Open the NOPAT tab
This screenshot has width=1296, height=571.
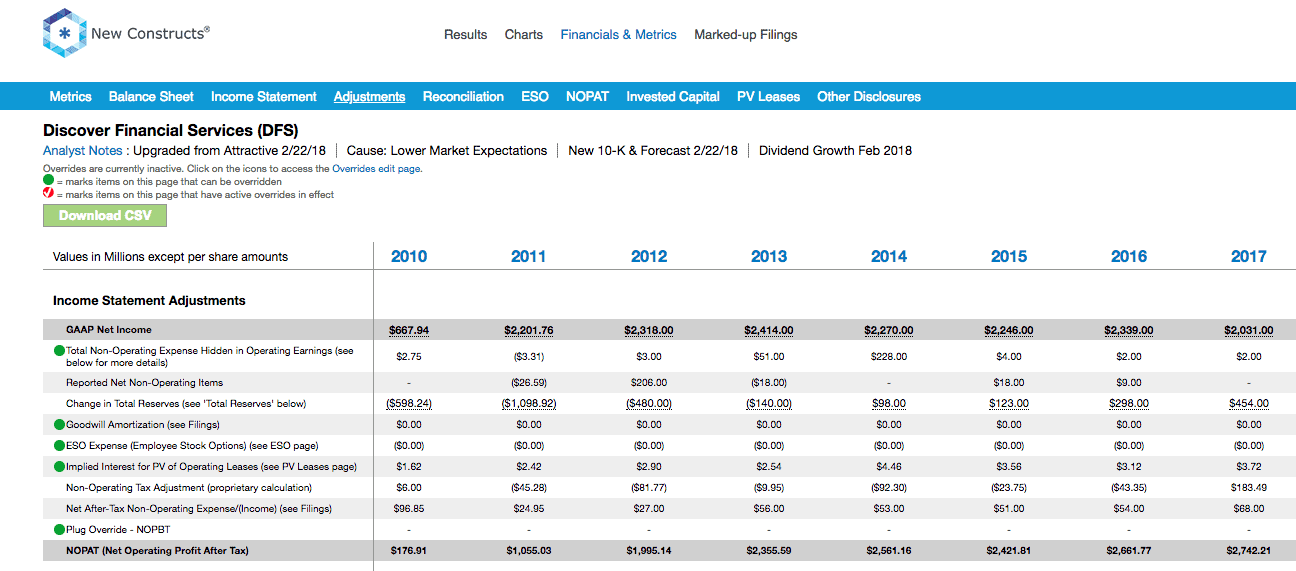(587, 97)
